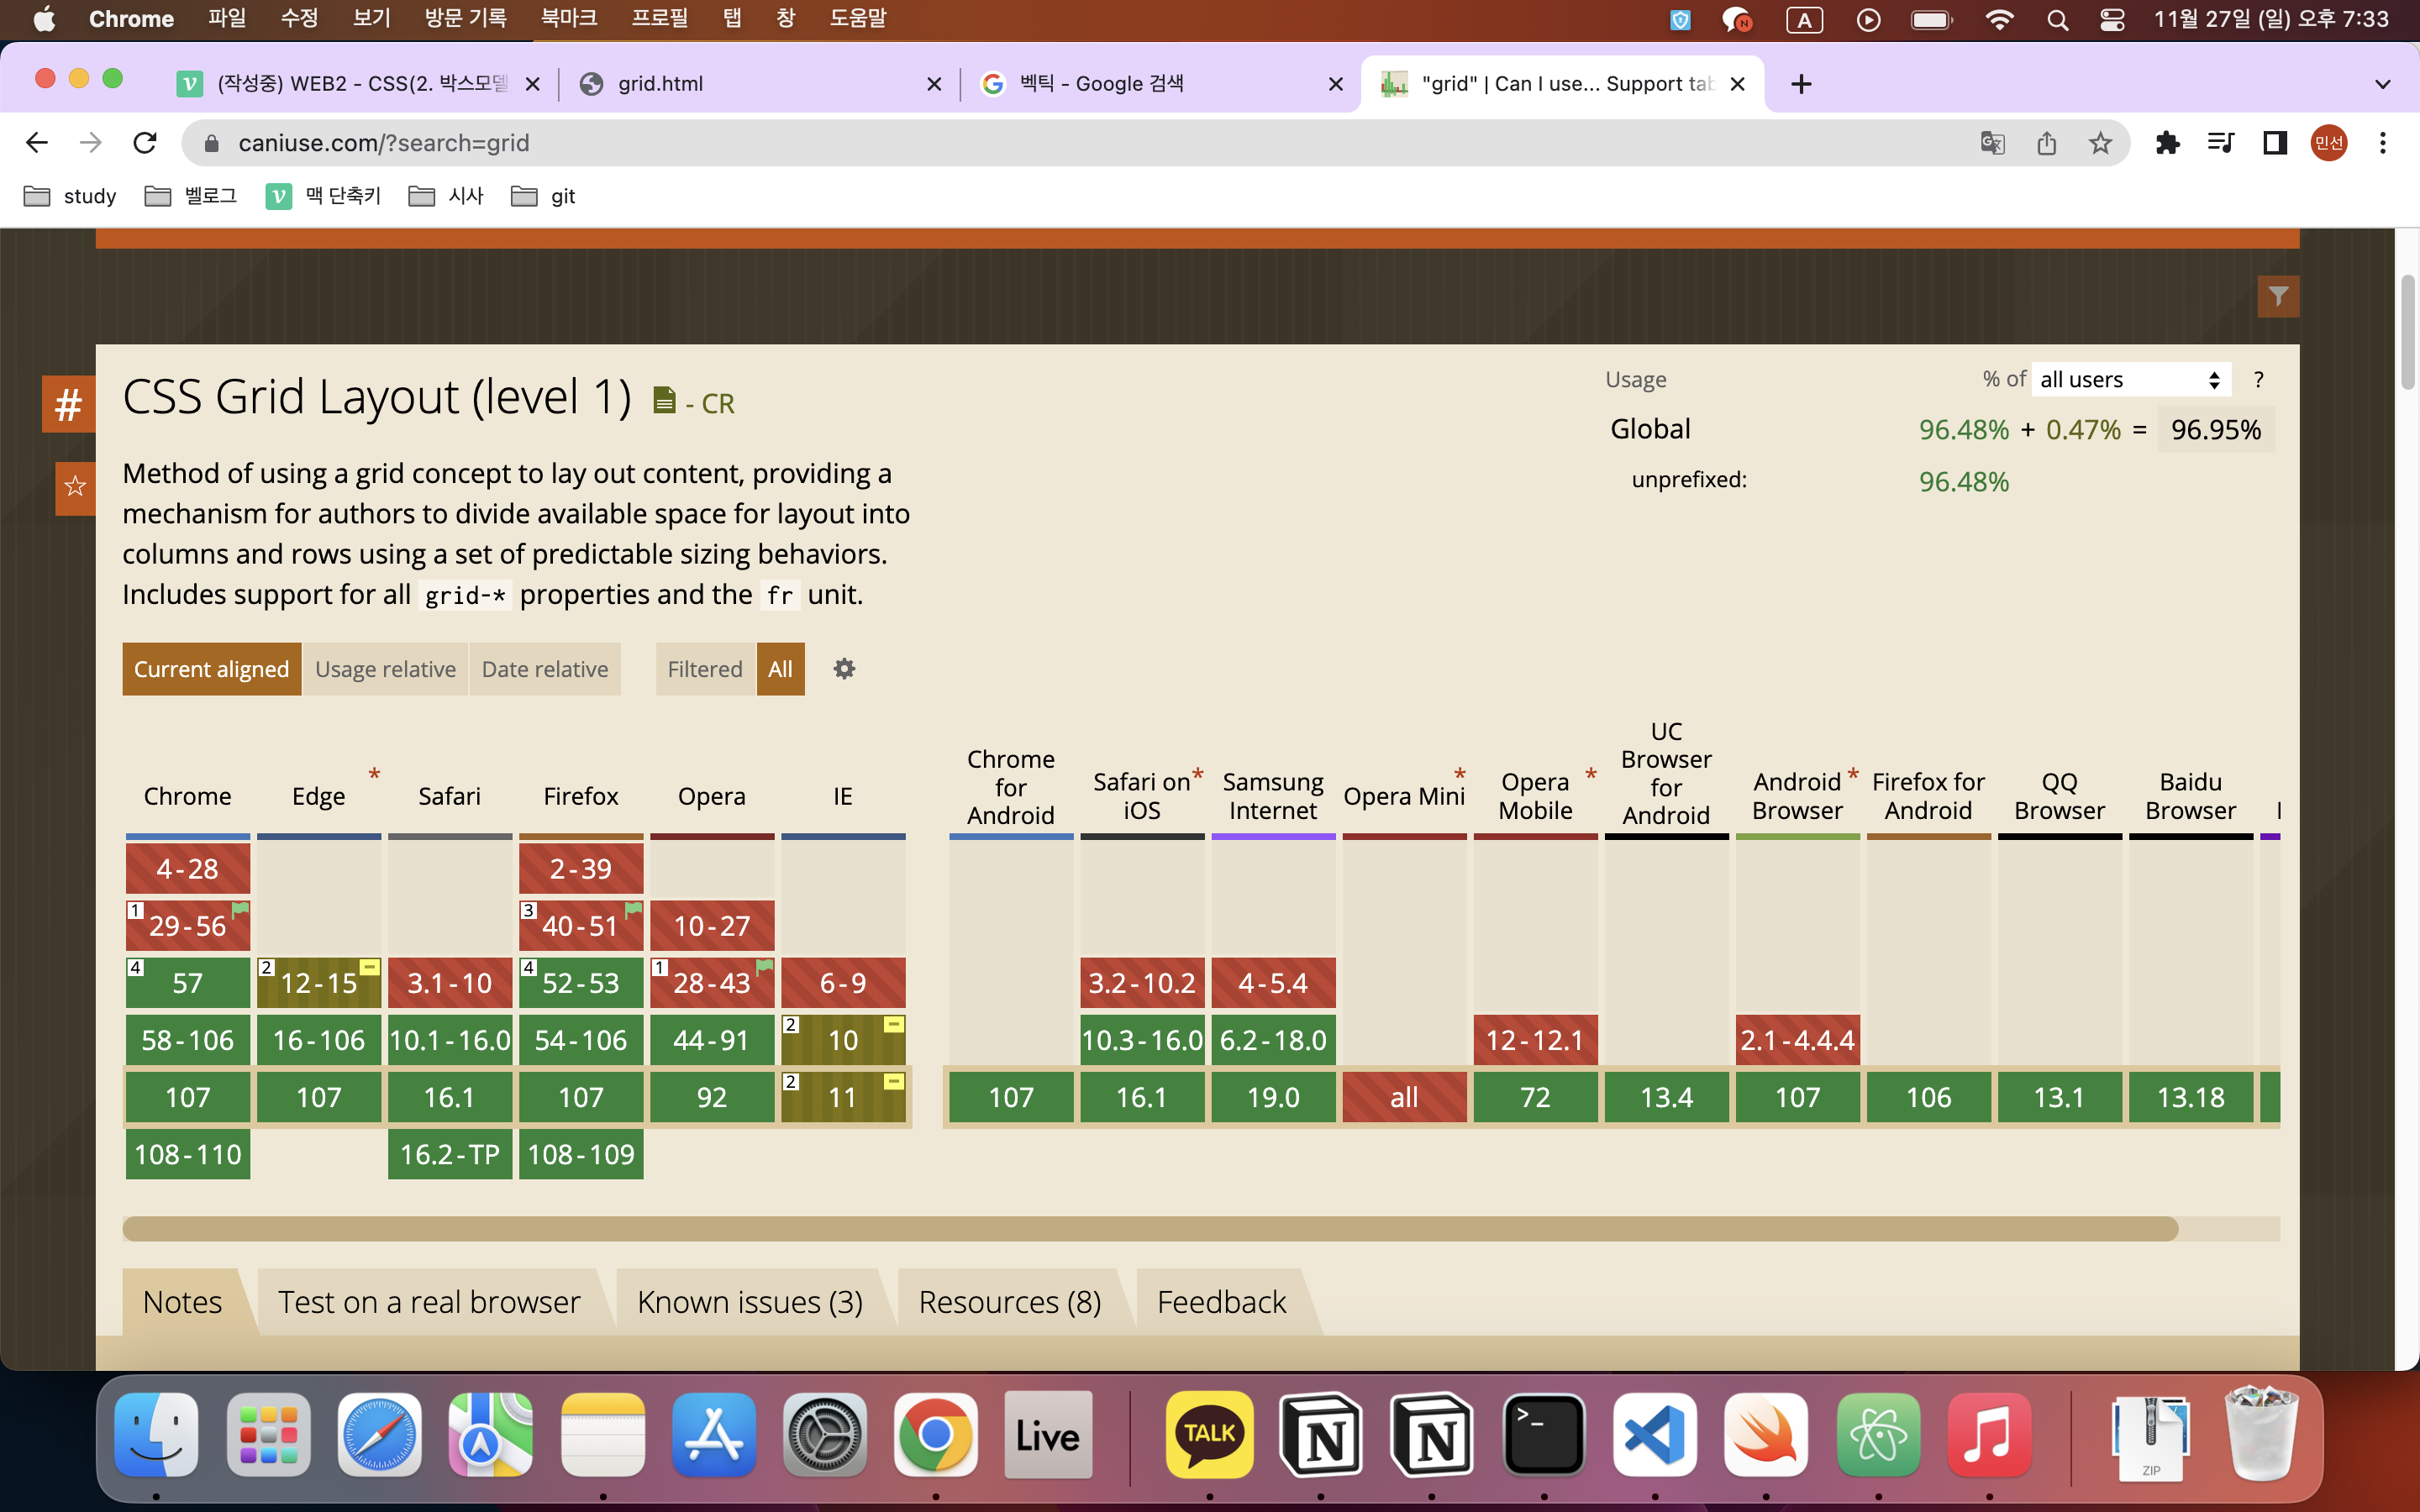Click Safari 16.2-TP version cell

(x=450, y=1154)
